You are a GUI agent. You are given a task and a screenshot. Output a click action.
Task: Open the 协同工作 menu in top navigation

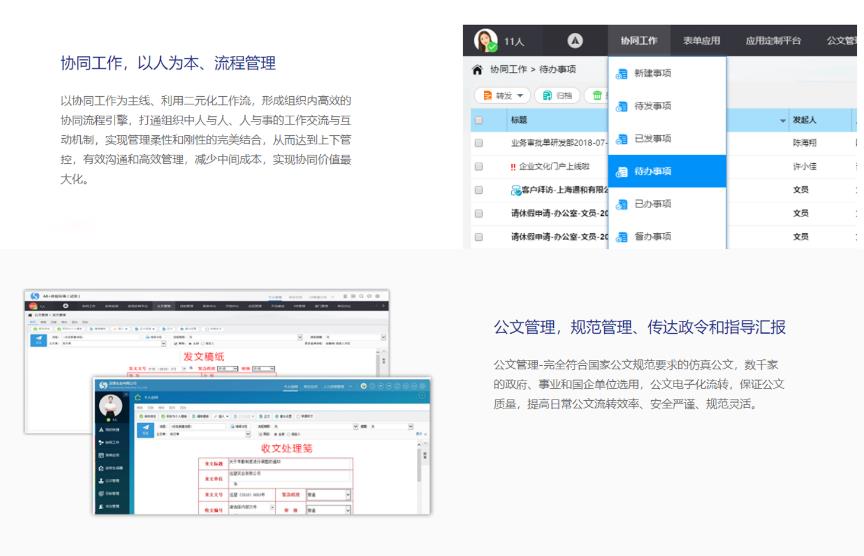tap(638, 41)
